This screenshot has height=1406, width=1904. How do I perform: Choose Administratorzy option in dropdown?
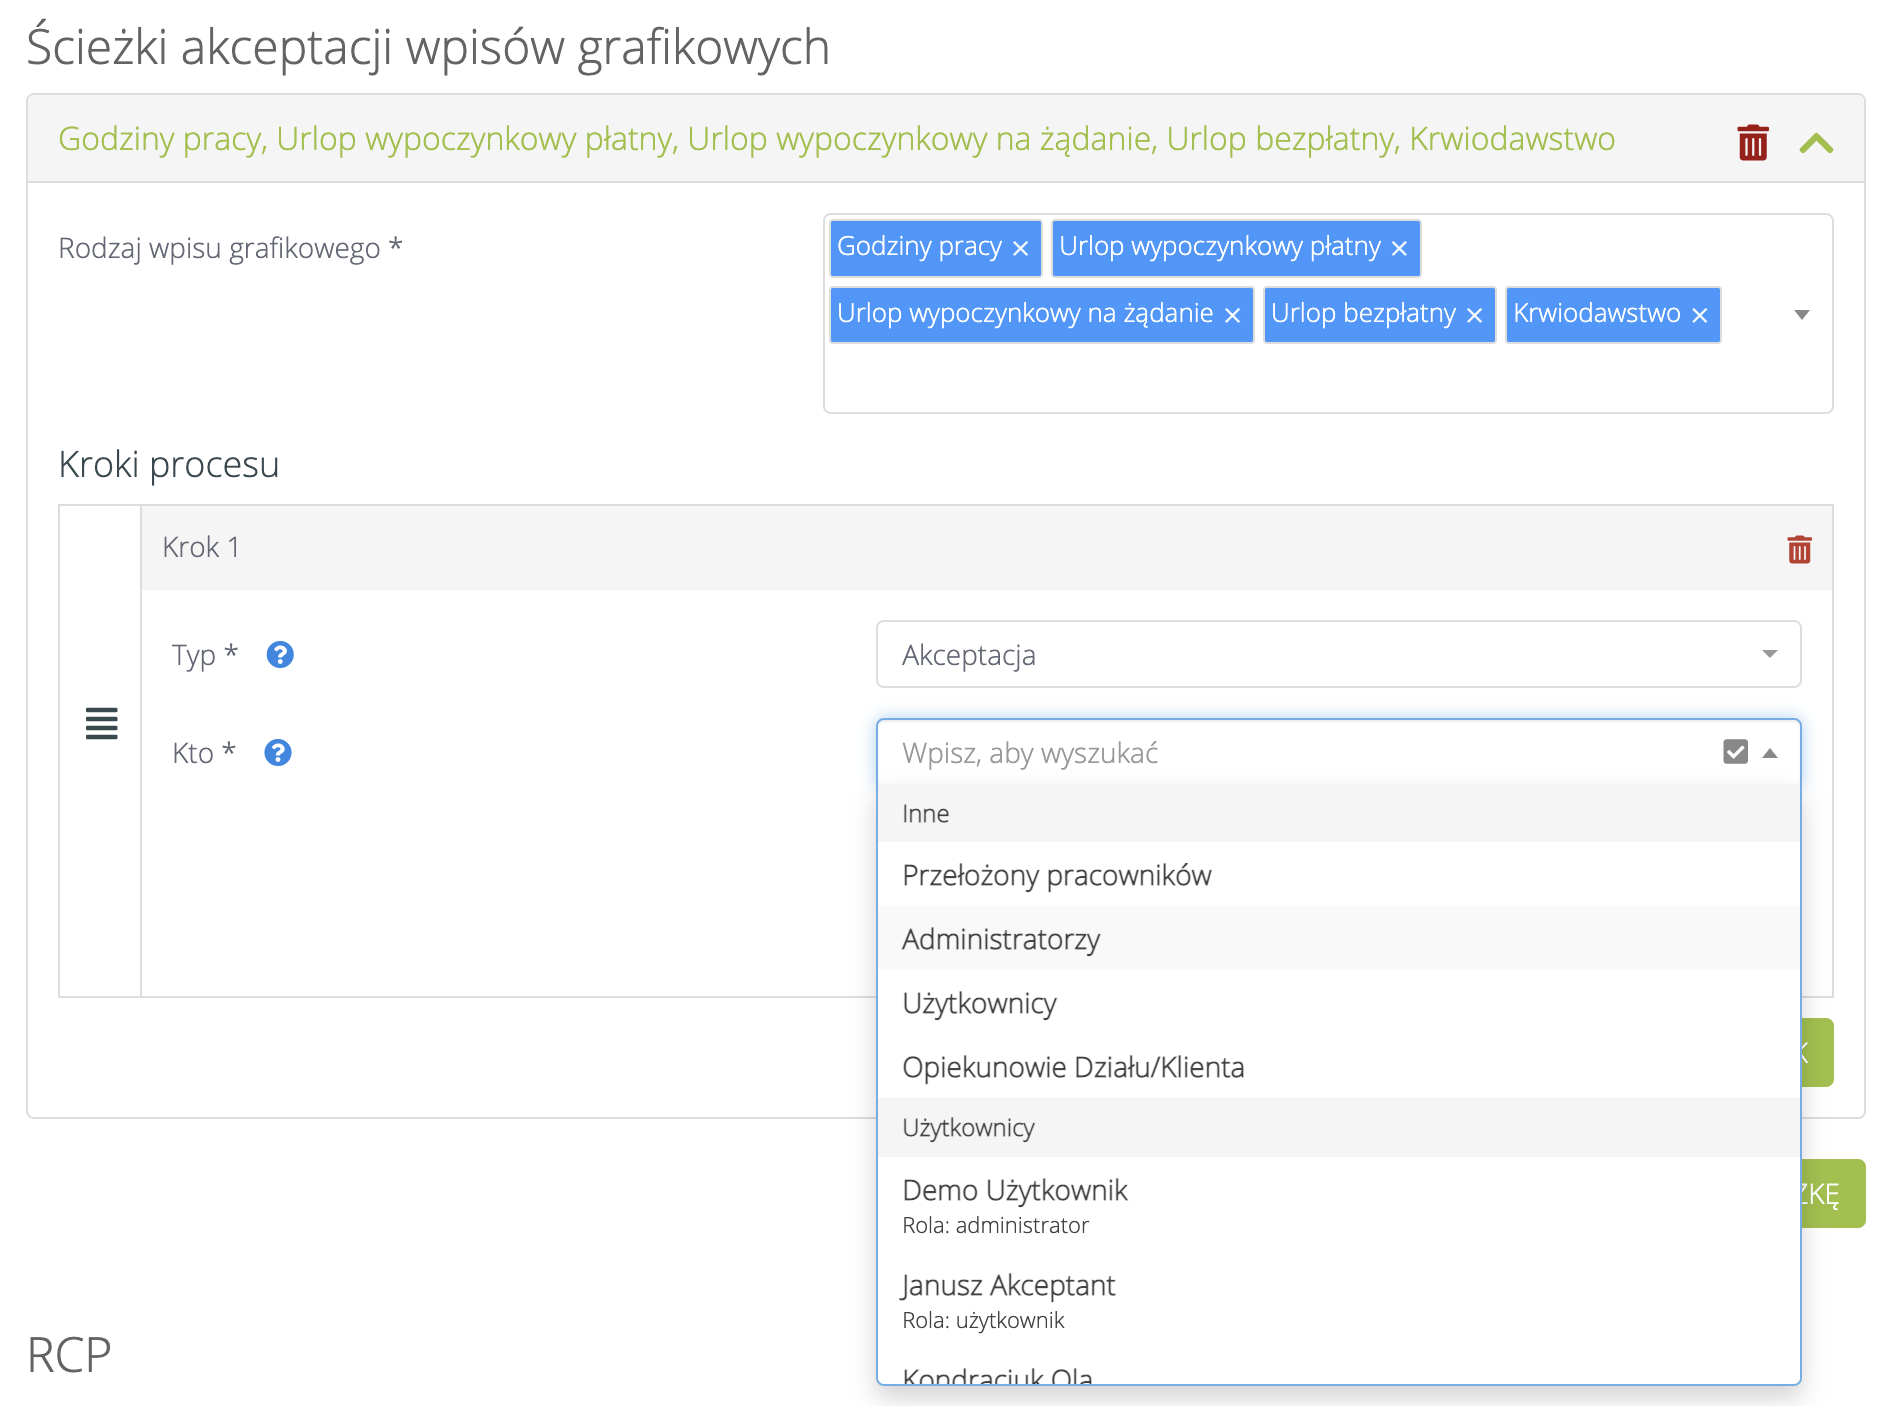1001,939
